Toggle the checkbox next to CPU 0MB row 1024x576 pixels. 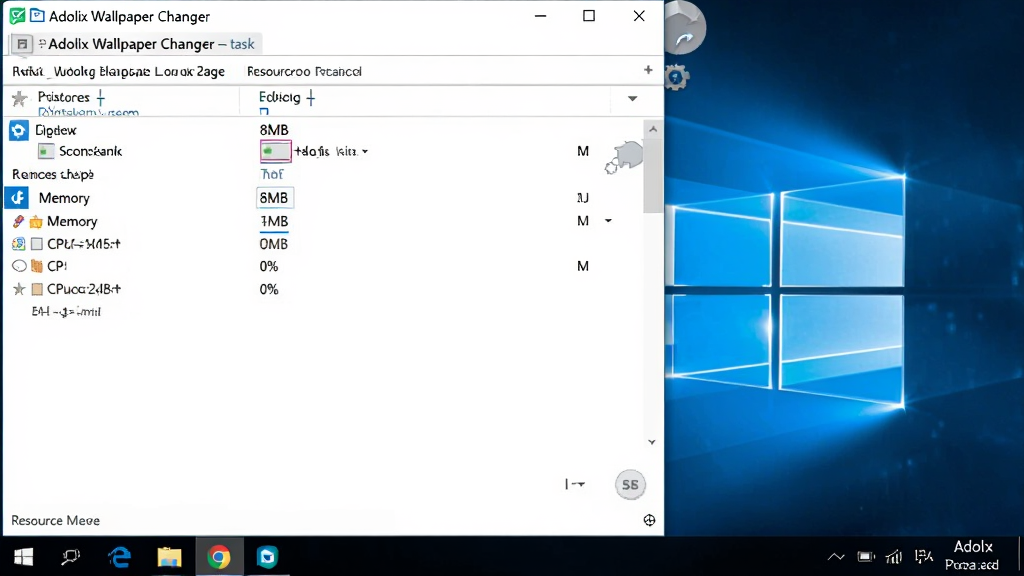point(37,244)
